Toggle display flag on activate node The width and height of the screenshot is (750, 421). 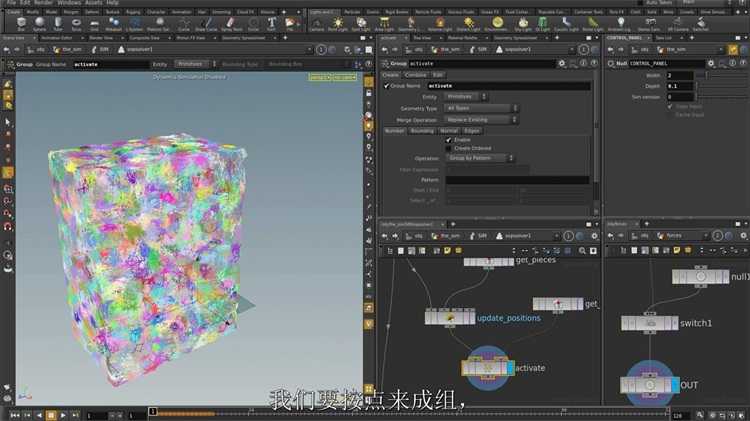[x=510, y=368]
